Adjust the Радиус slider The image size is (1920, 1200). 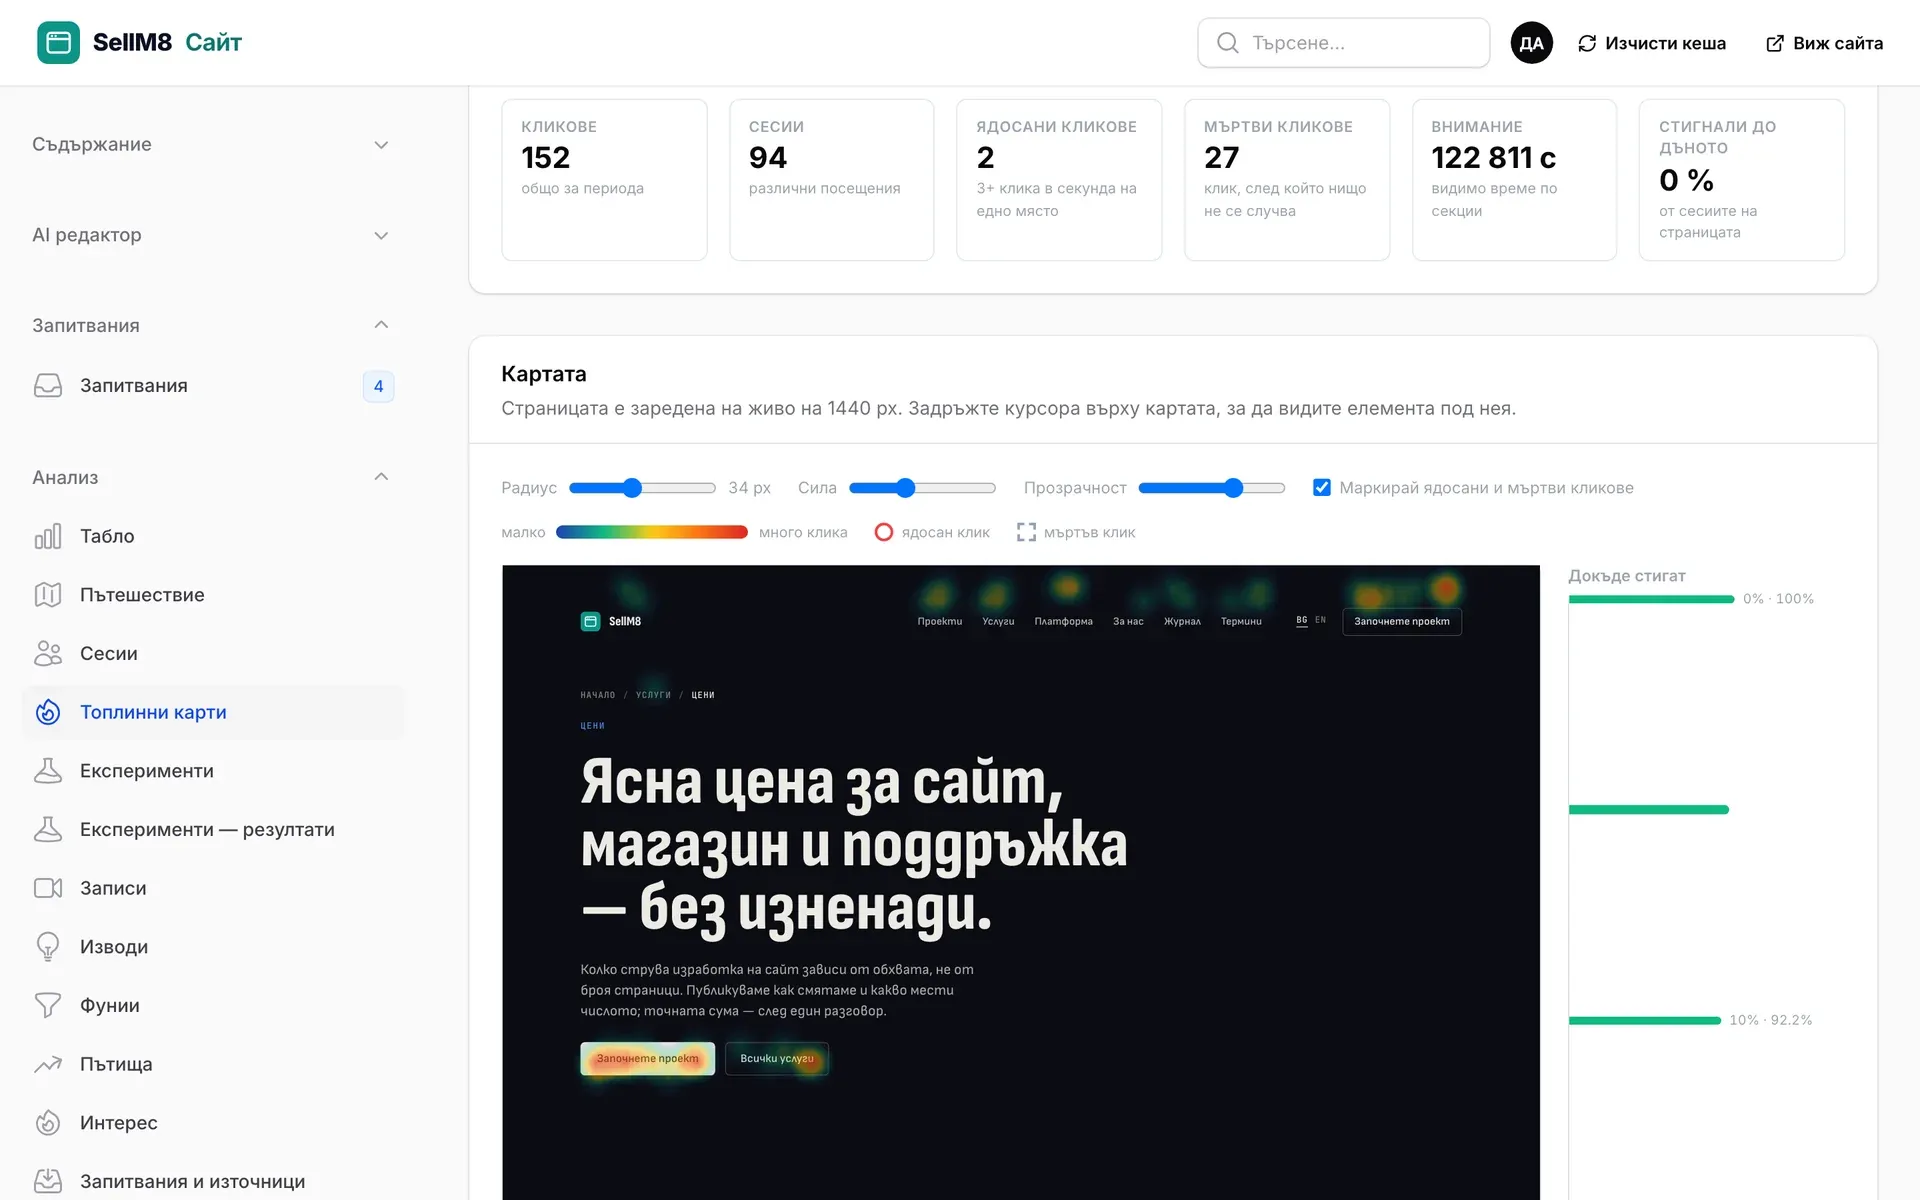pyautogui.click(x=642, y=488)
